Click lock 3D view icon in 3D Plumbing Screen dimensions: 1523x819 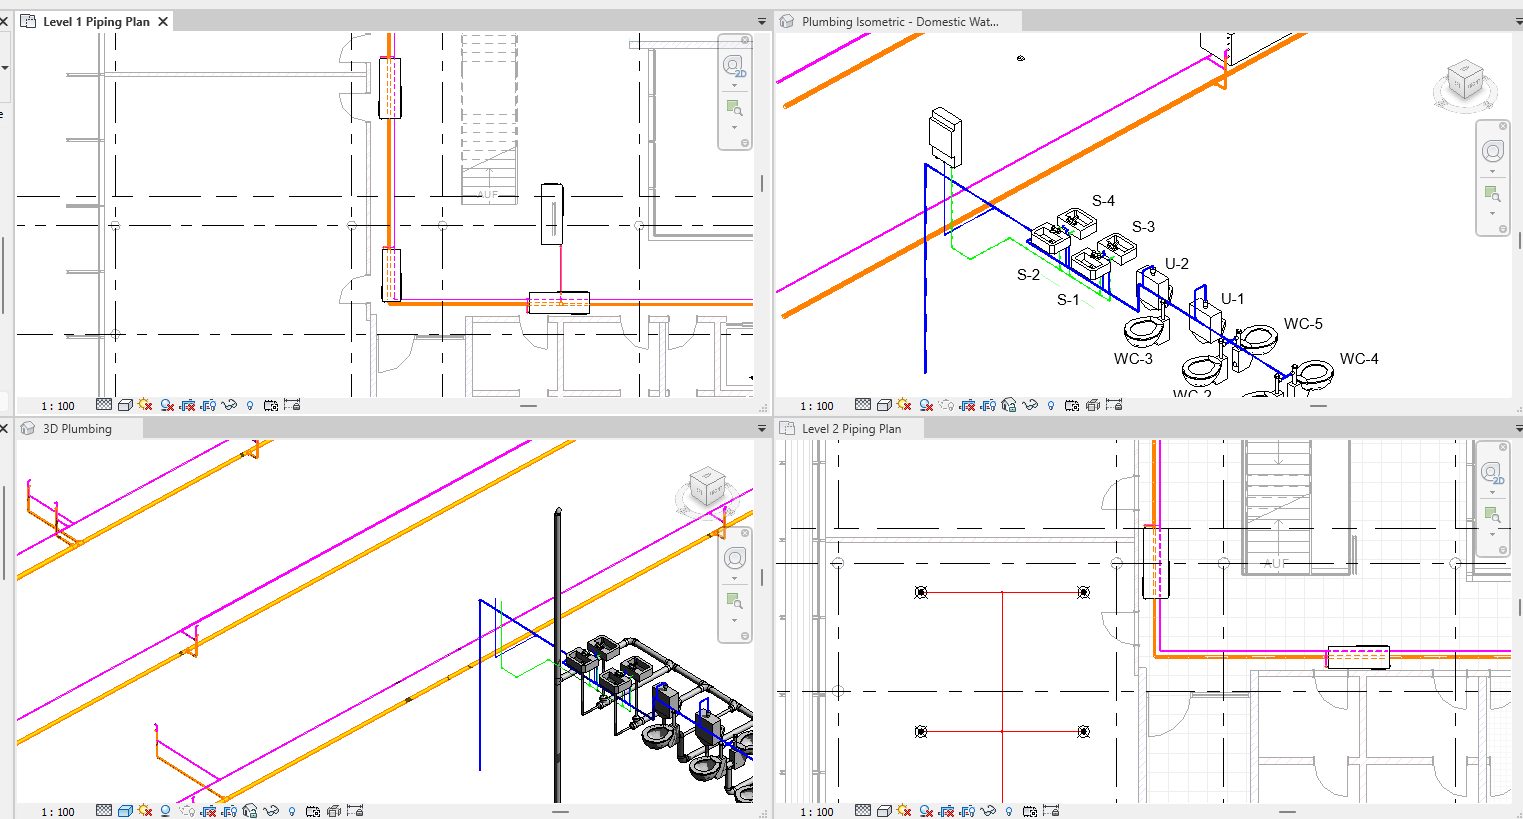(x=250, y=811)
